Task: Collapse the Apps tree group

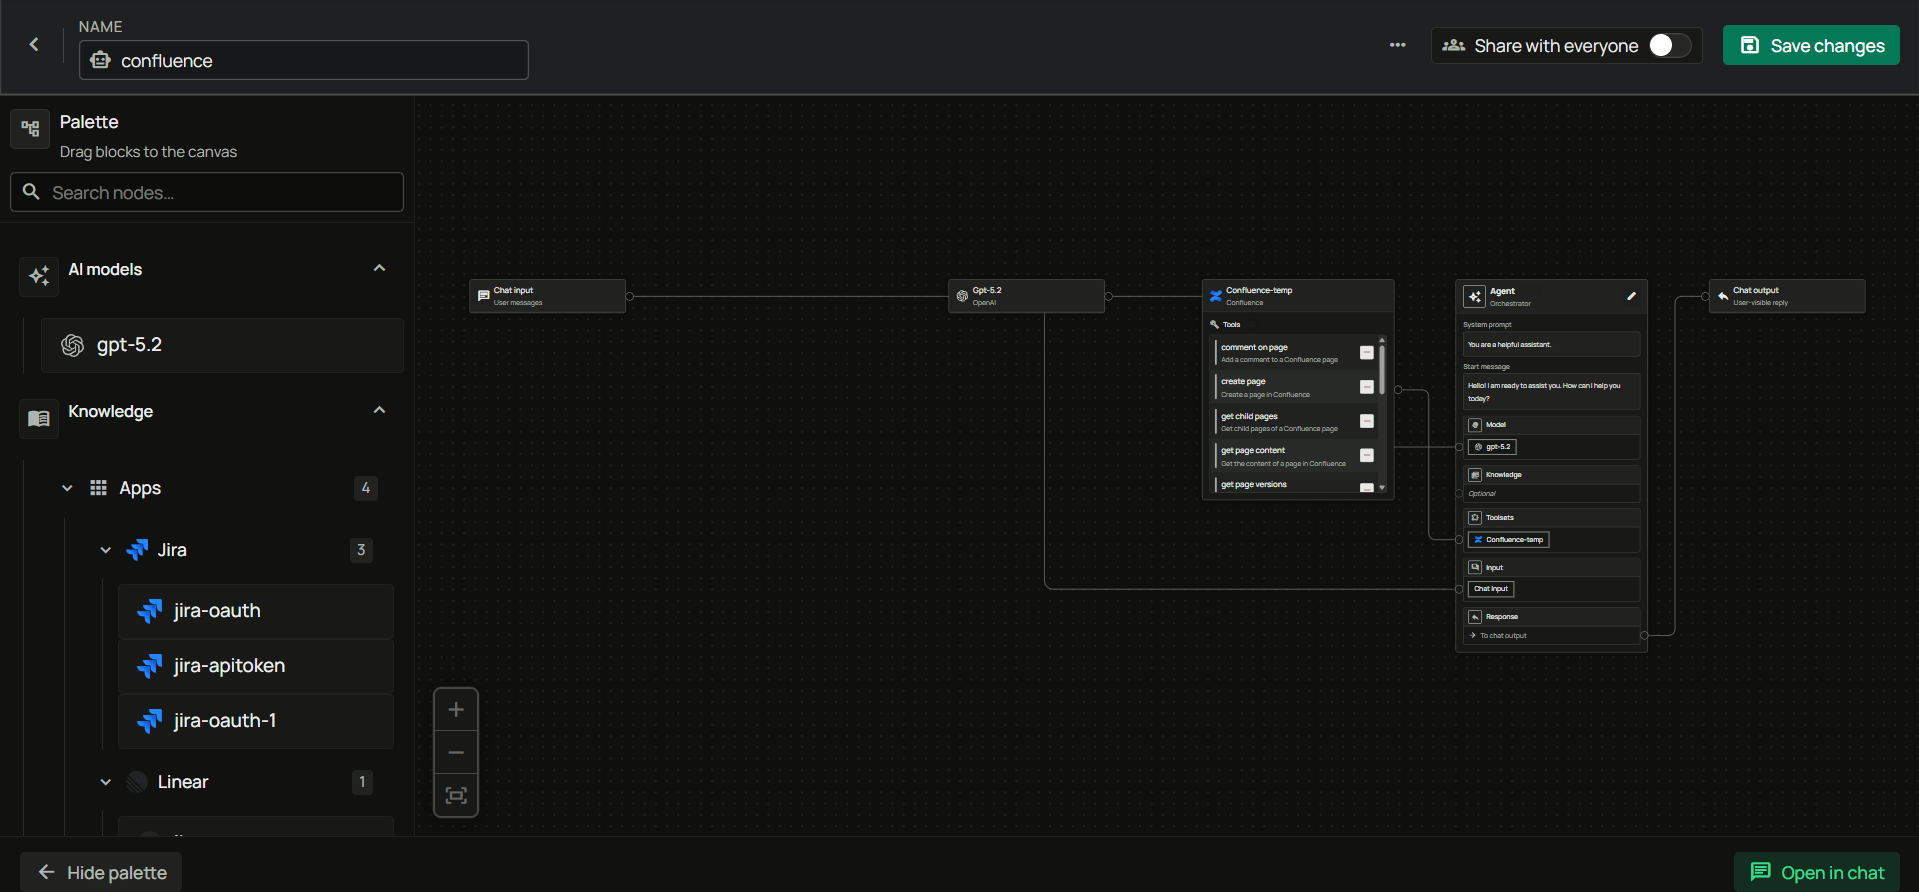Action: pos(67,488)
